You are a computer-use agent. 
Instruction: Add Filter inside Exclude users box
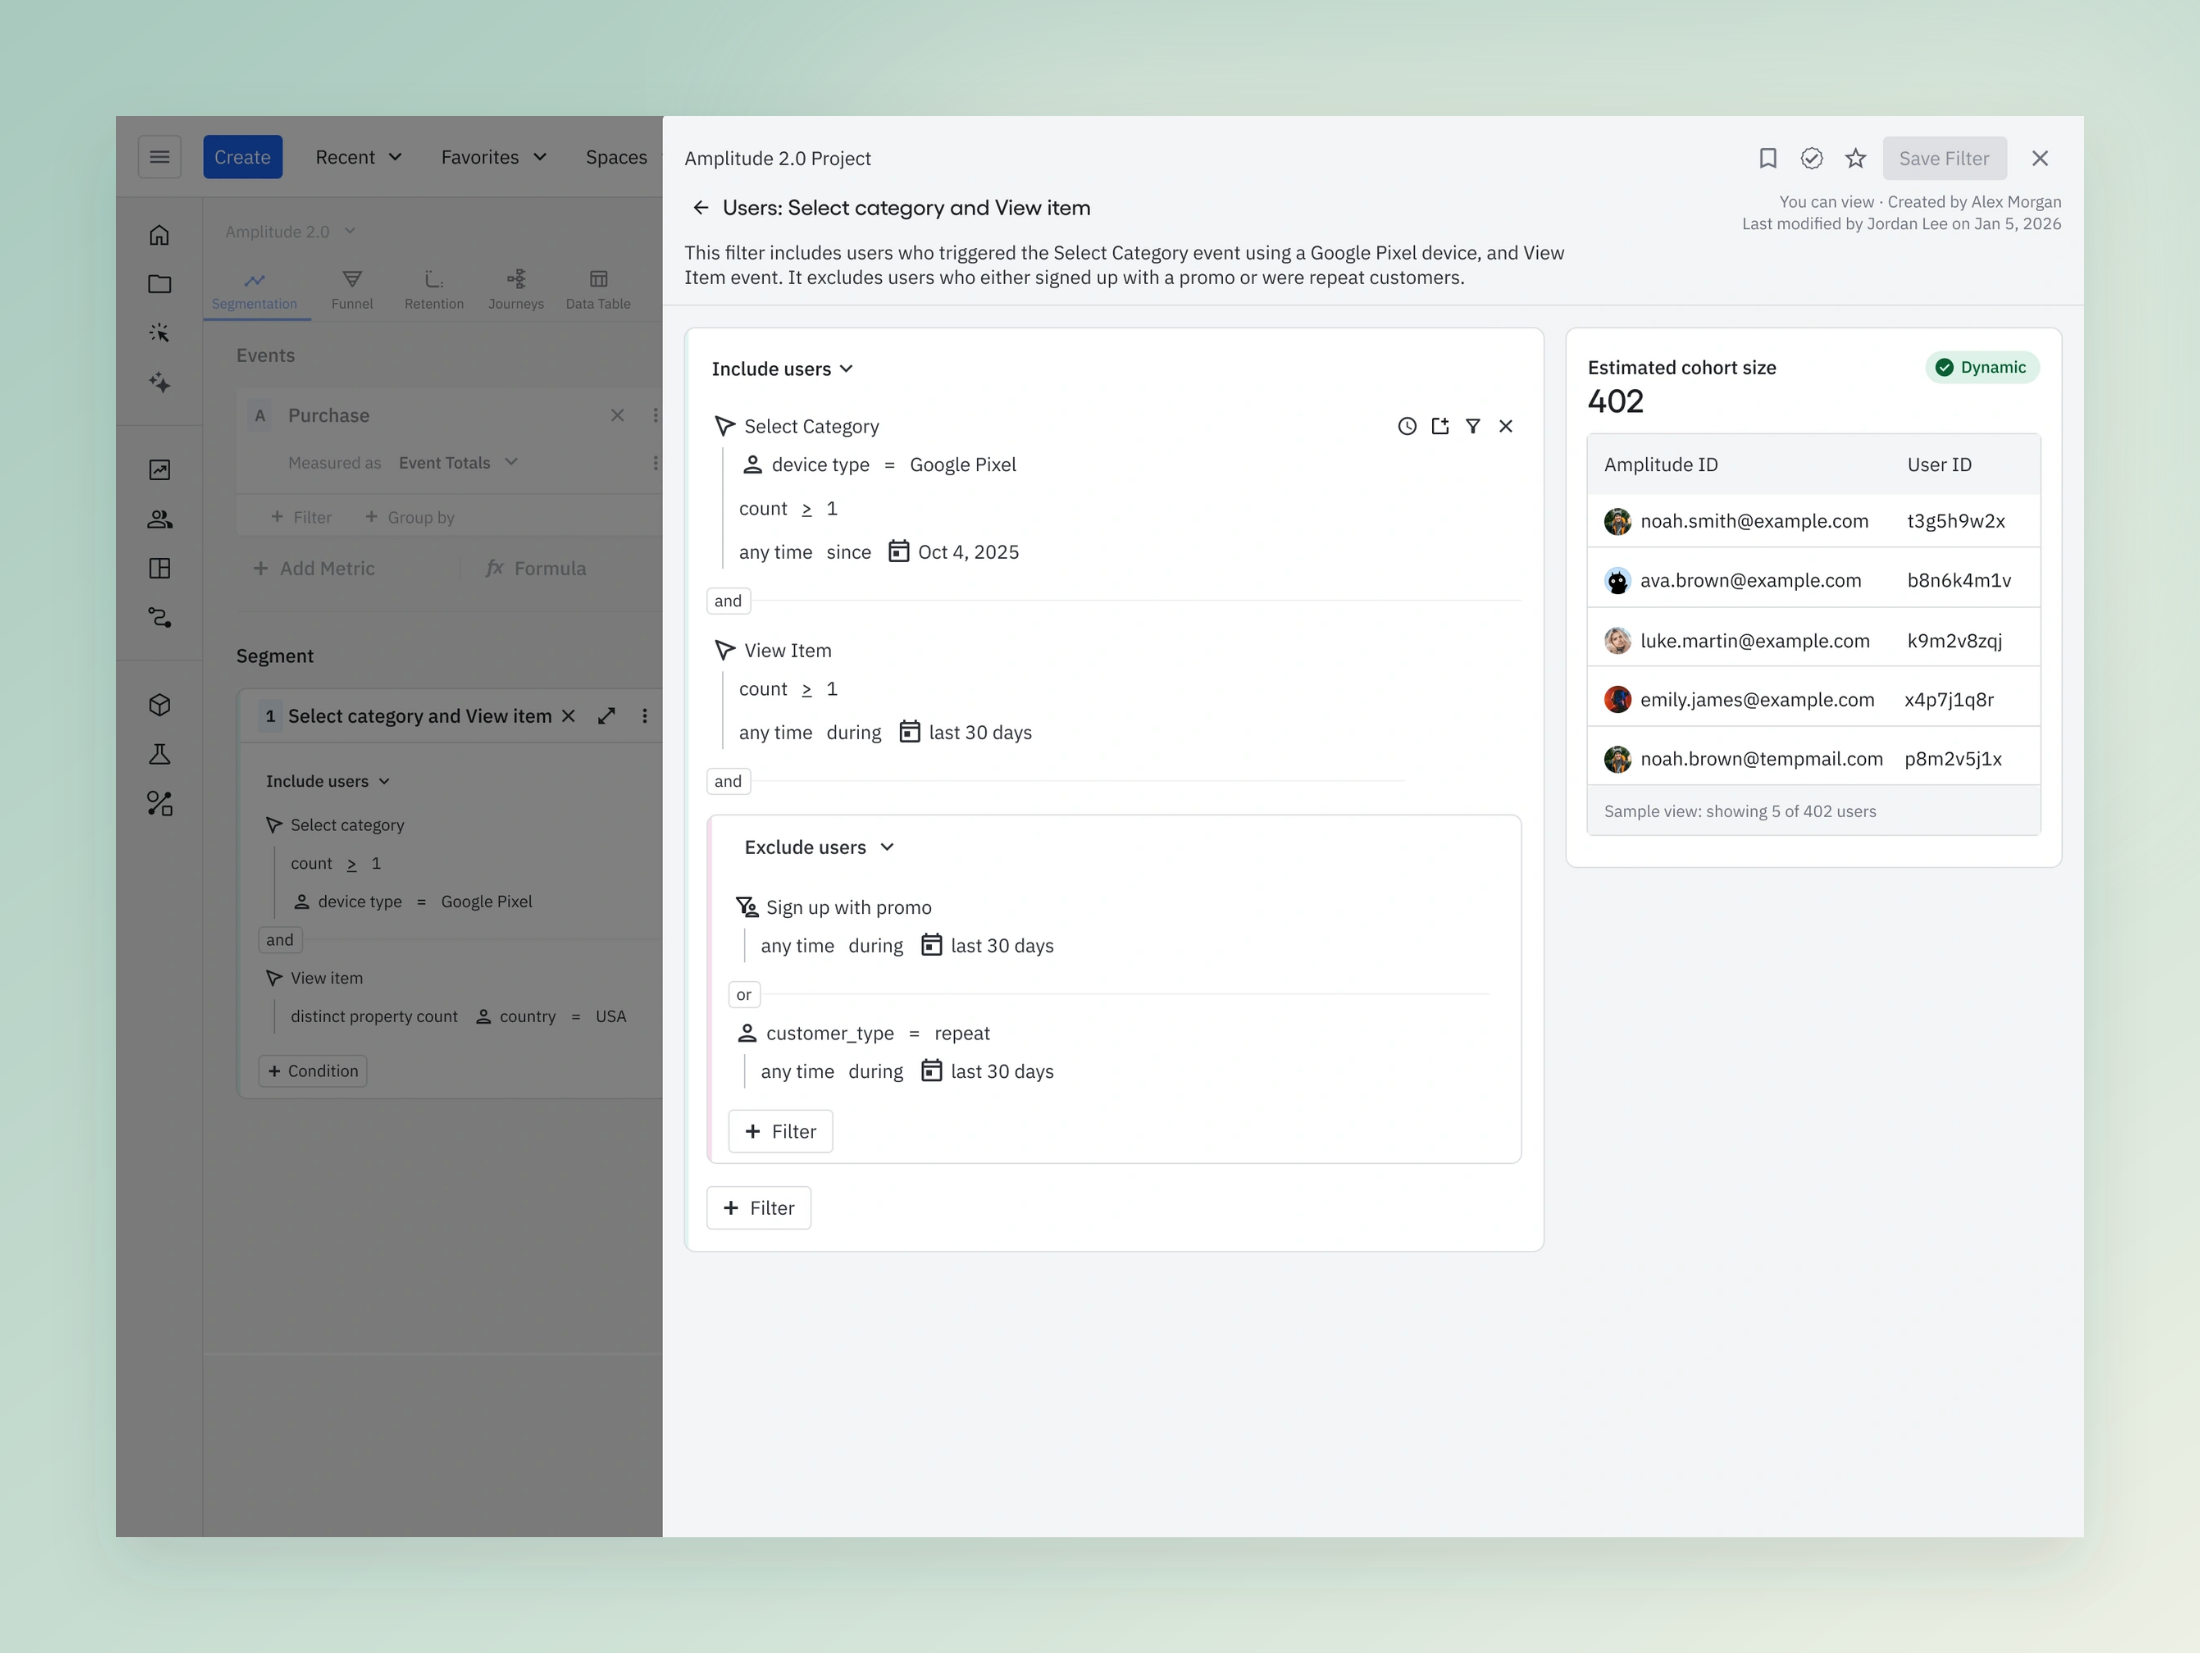(x=780, y=1132)
